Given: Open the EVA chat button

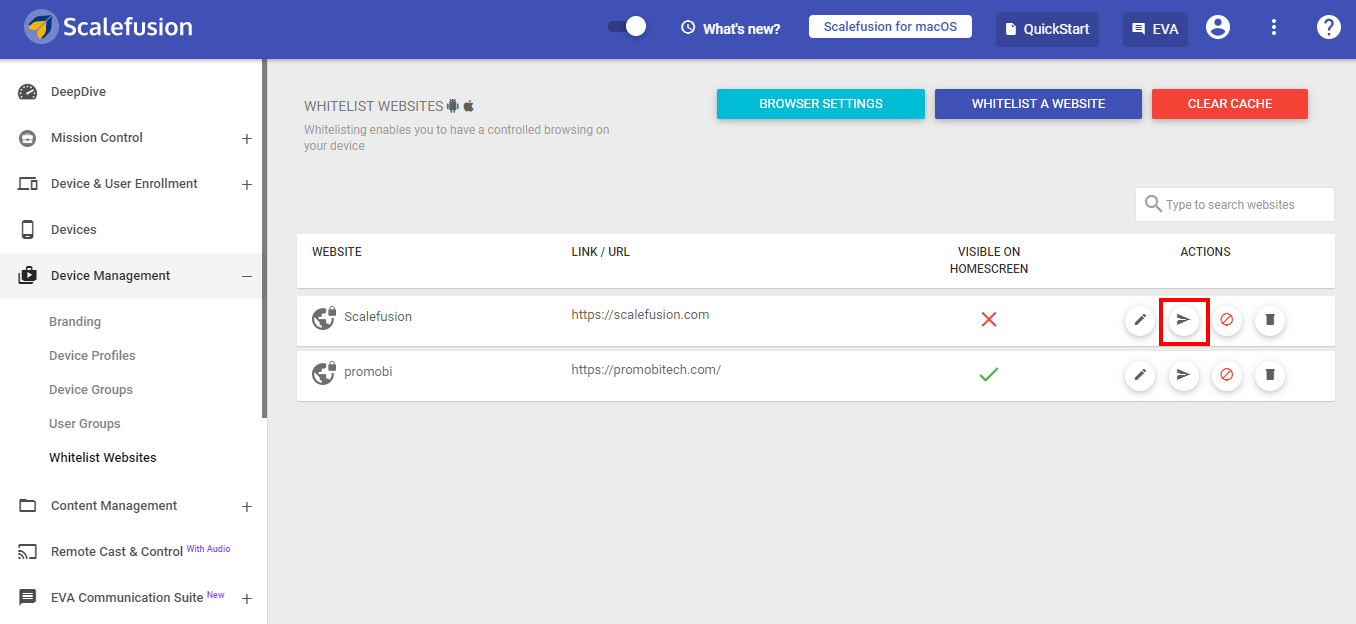Looking at the screenshot, I should tap(1155, 29).
